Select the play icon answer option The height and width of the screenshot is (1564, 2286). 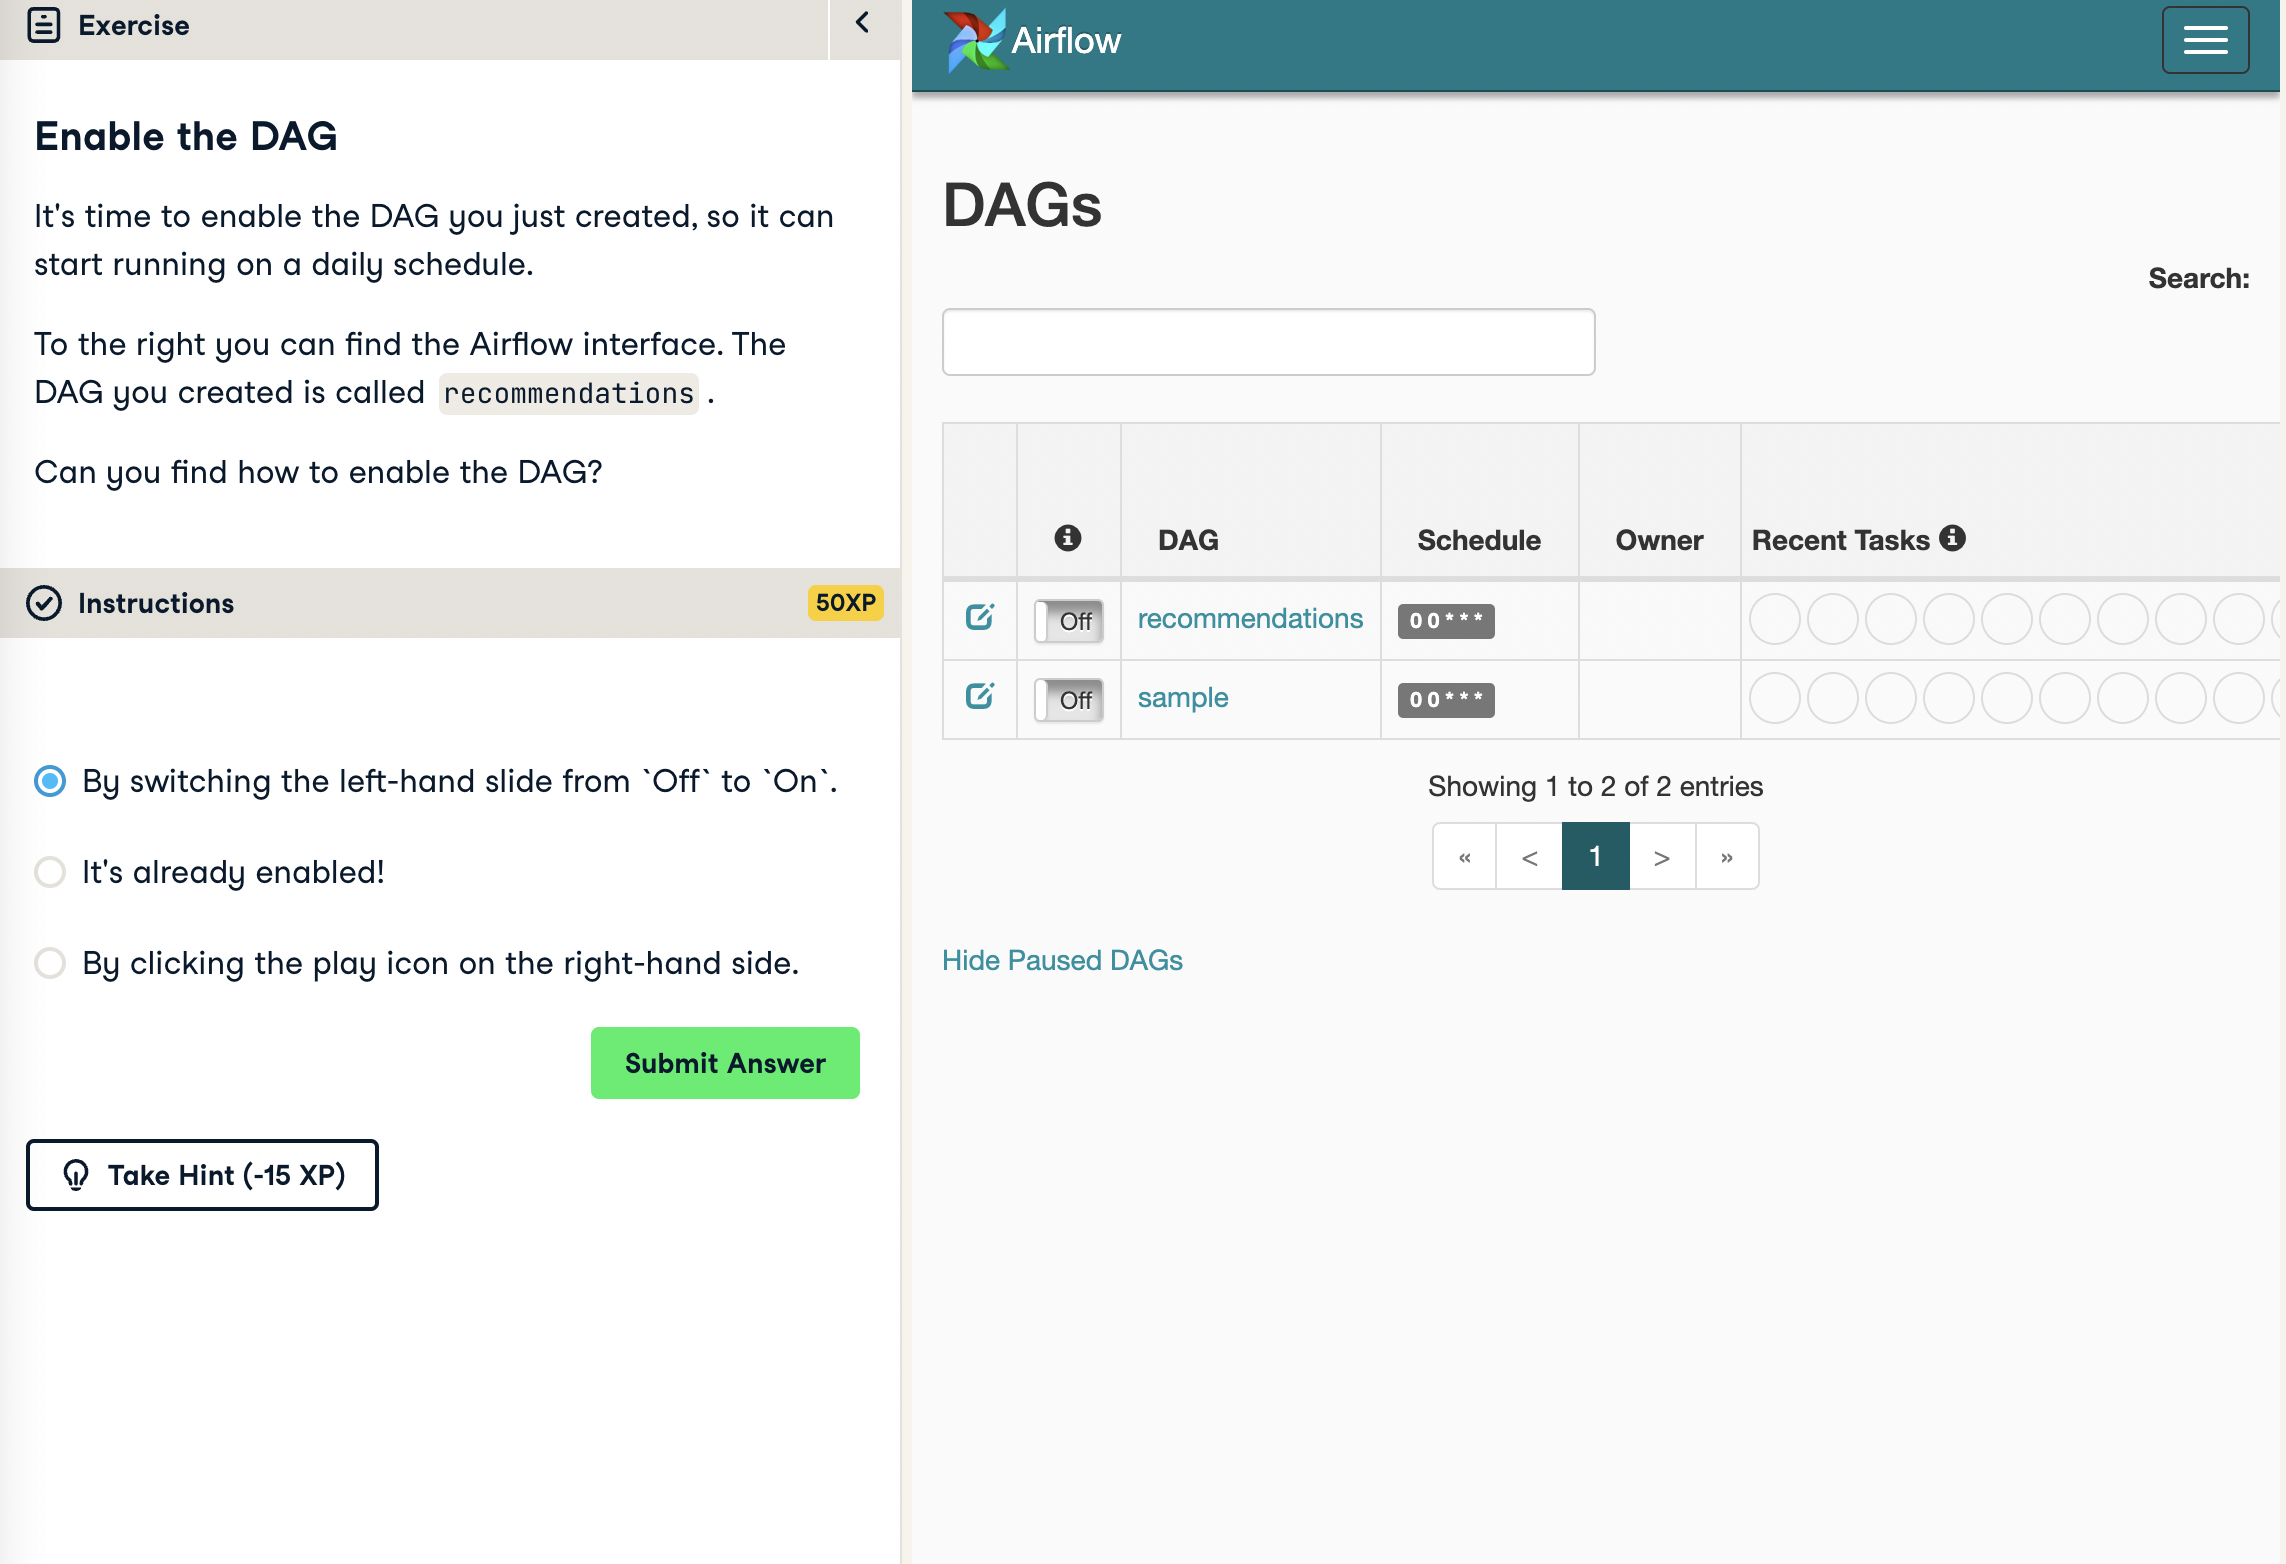point(50,963)
